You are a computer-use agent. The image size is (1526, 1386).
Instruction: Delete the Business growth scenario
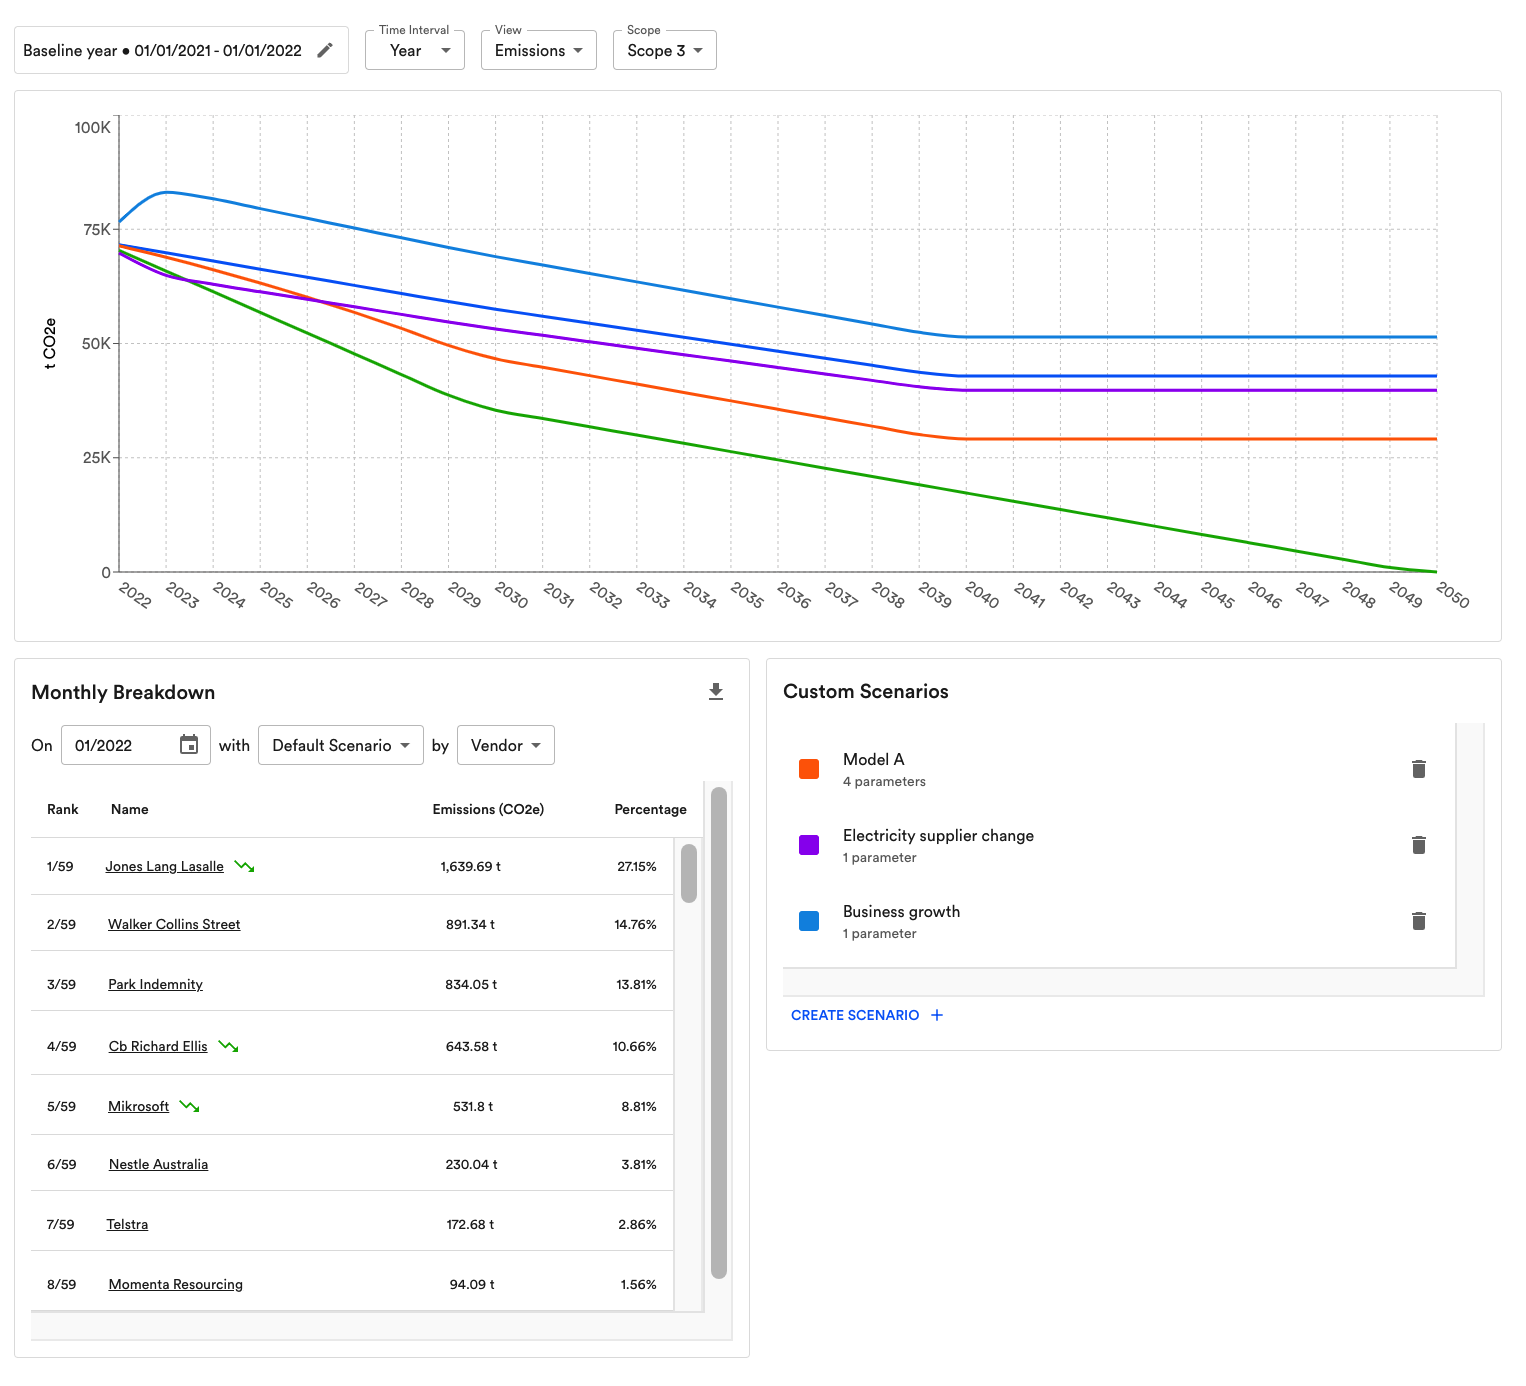(1418, 921)
